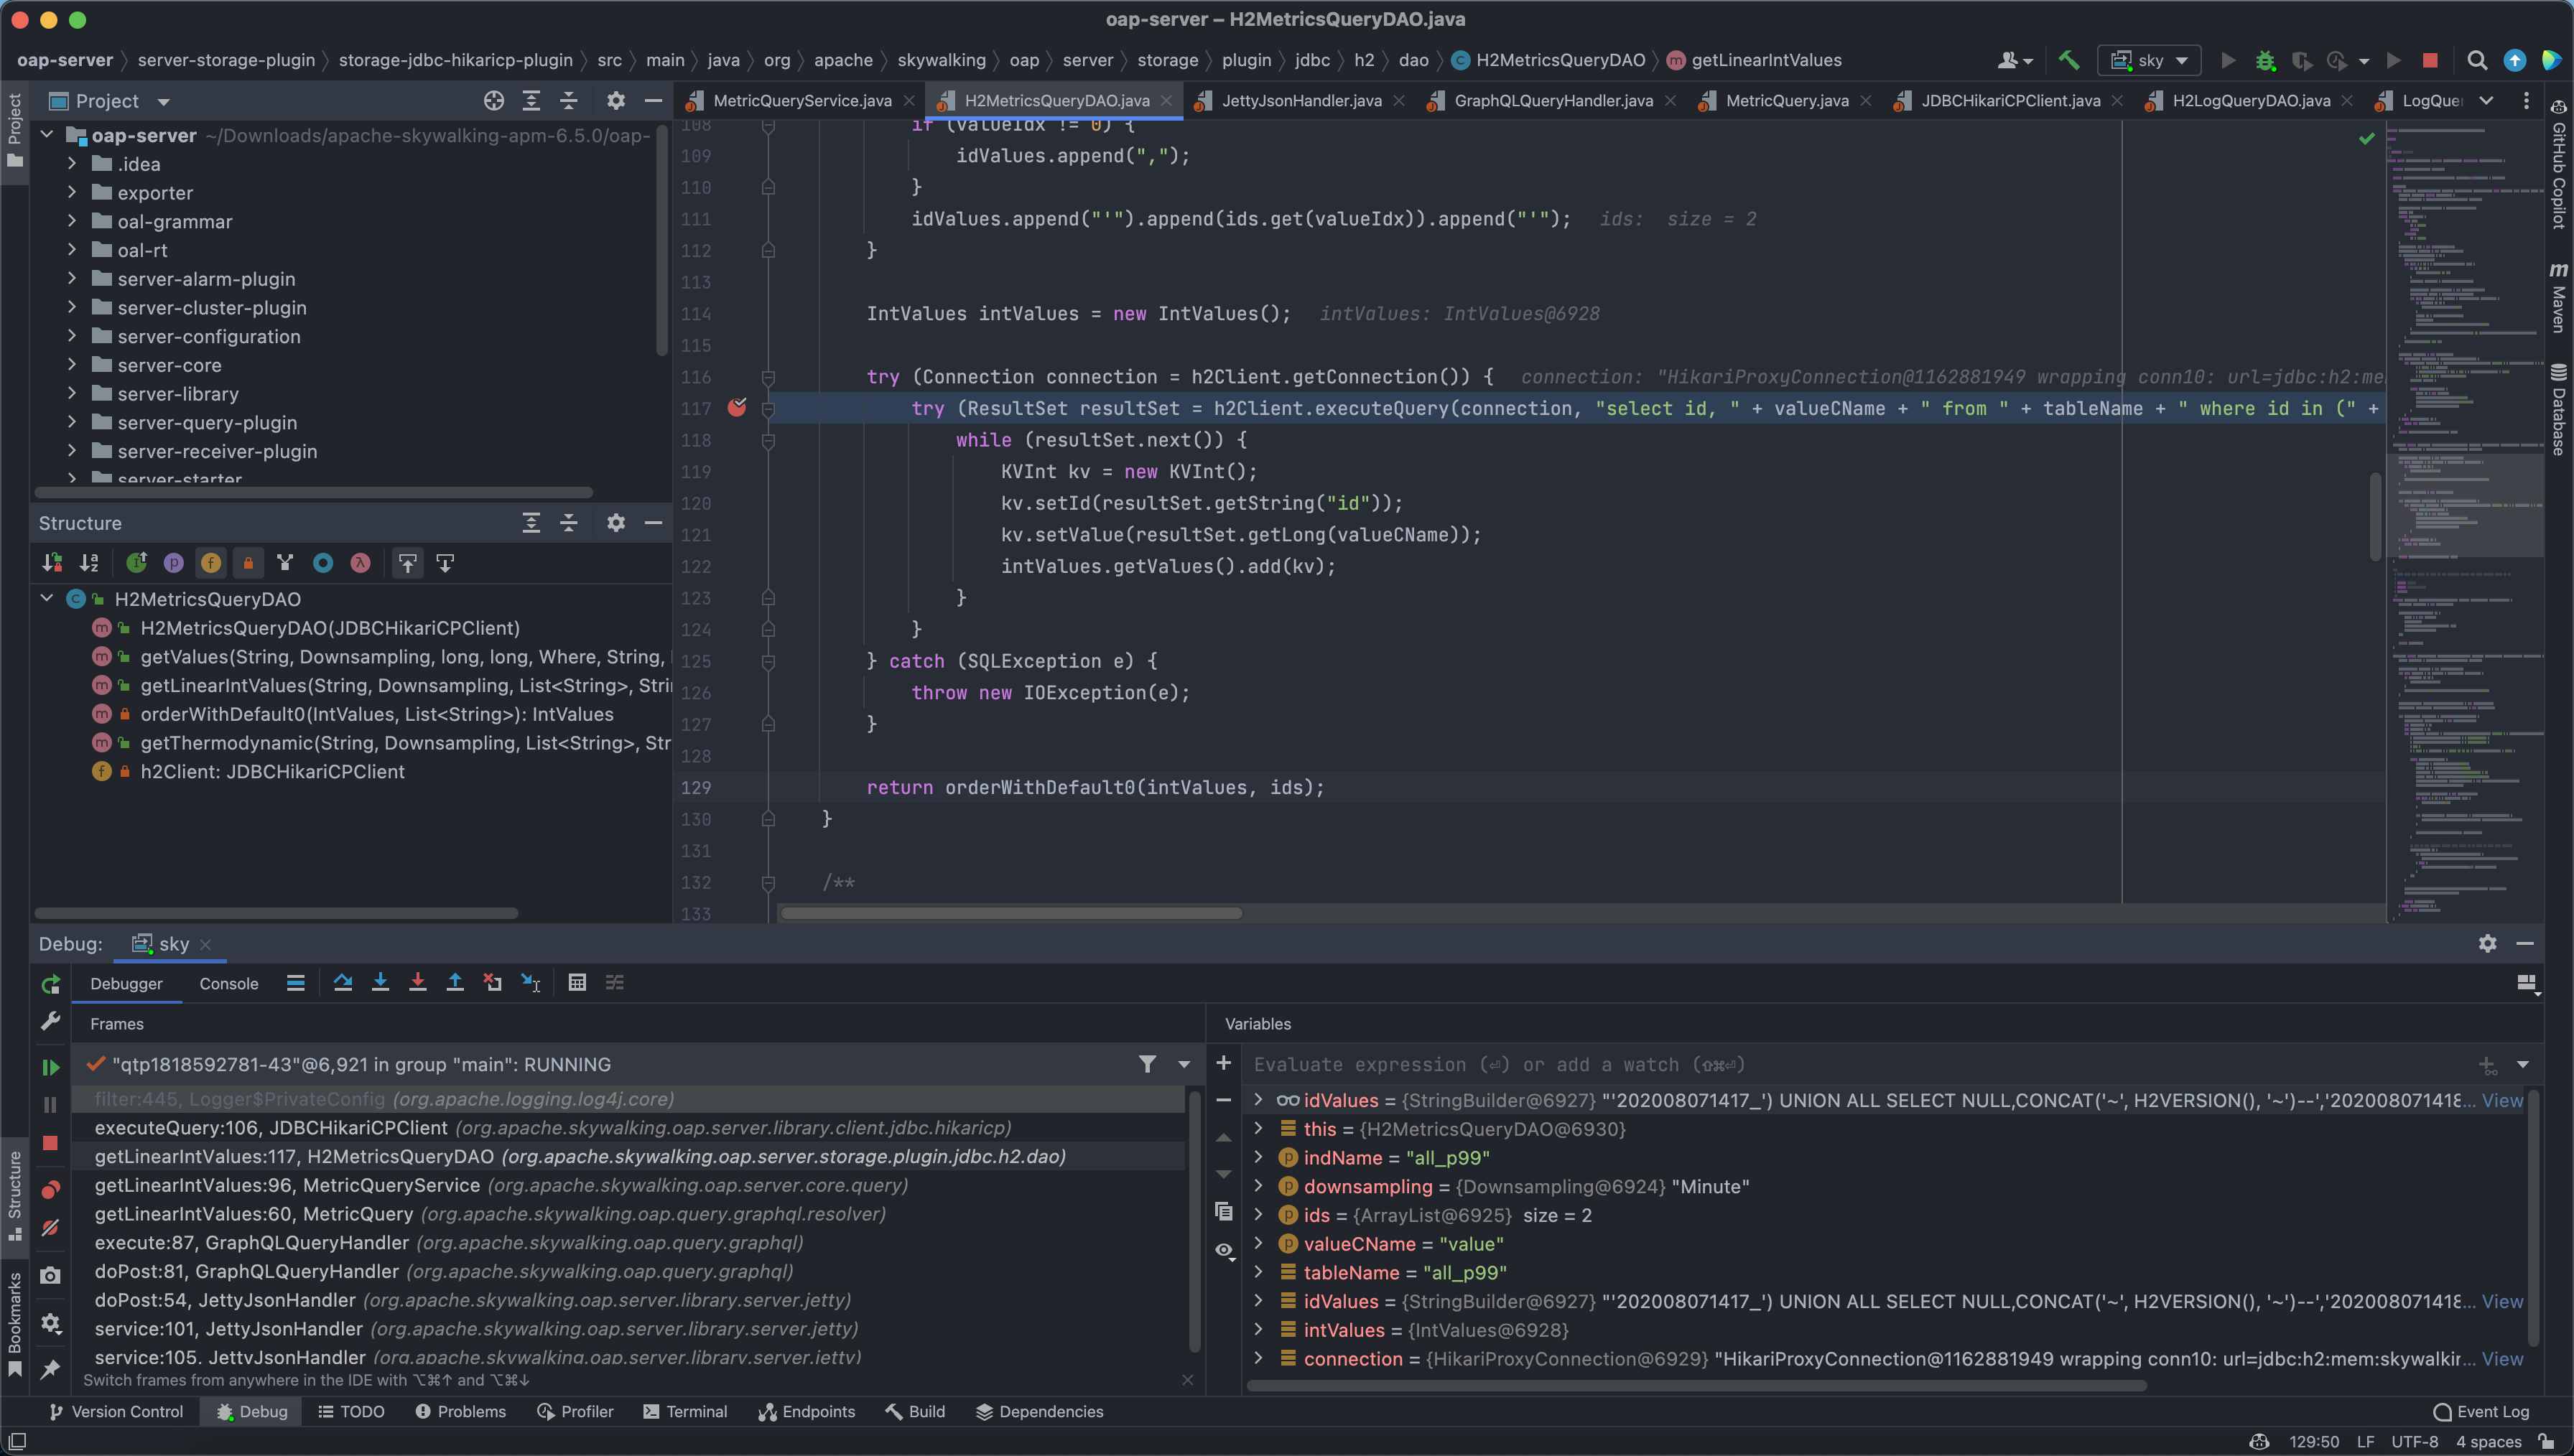The image size is (2574, 1456).
Task: Click Step Over in debugger toolbar
Action: point(343,983)
